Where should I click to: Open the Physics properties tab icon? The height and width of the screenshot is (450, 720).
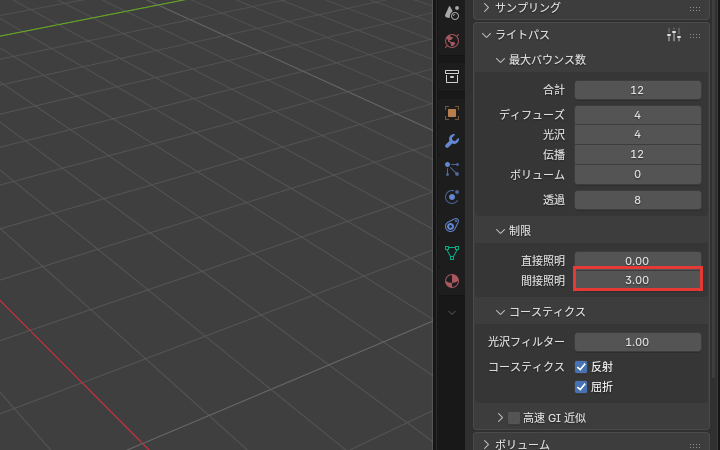[452, 197]
